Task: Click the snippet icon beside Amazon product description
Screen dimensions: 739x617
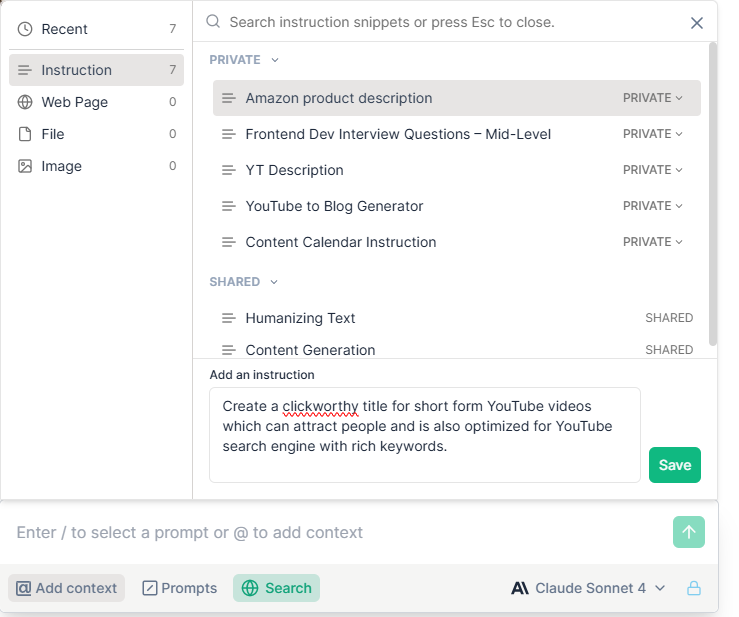Action: [x=229, y=98]
